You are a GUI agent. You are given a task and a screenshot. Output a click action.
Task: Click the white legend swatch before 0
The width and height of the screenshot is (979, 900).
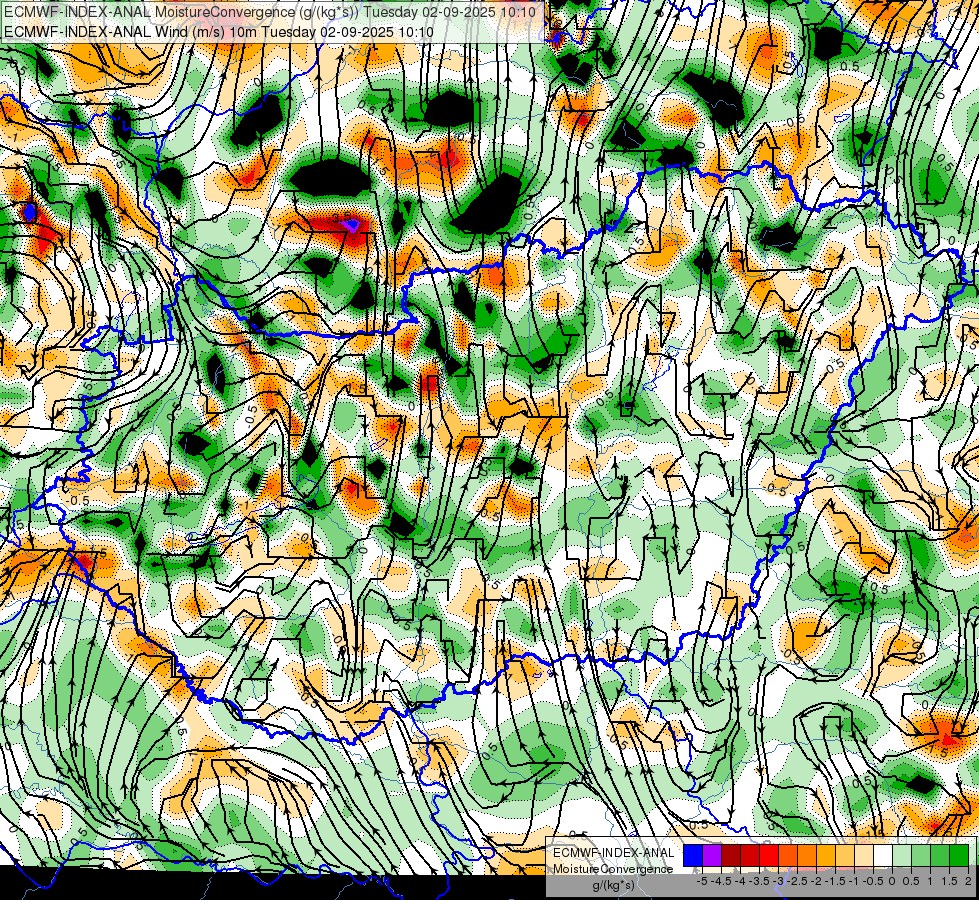tap(883, 855)
